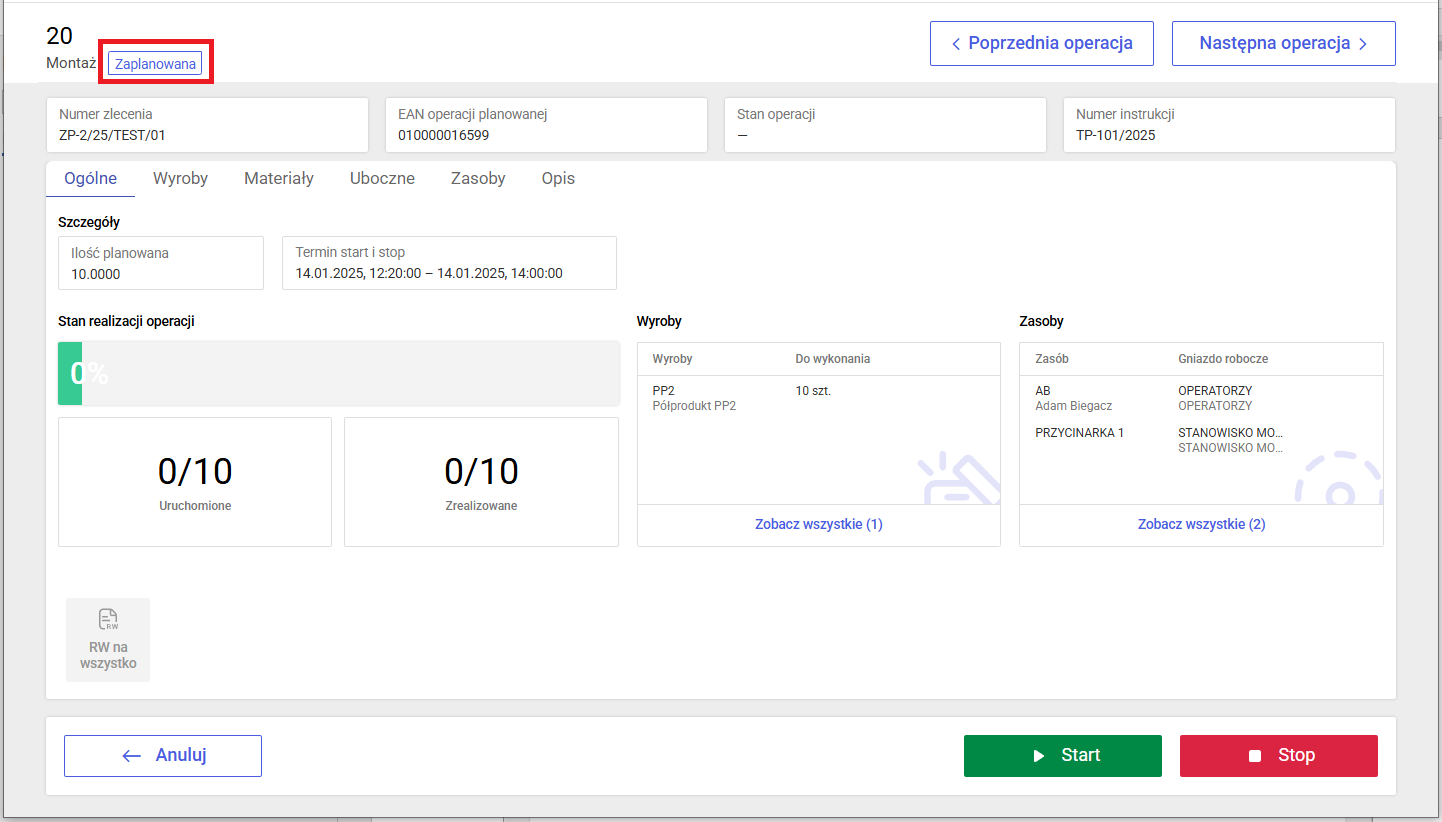
Task: Click the left chevron of Poprzednia operacja
Action: 956,44
